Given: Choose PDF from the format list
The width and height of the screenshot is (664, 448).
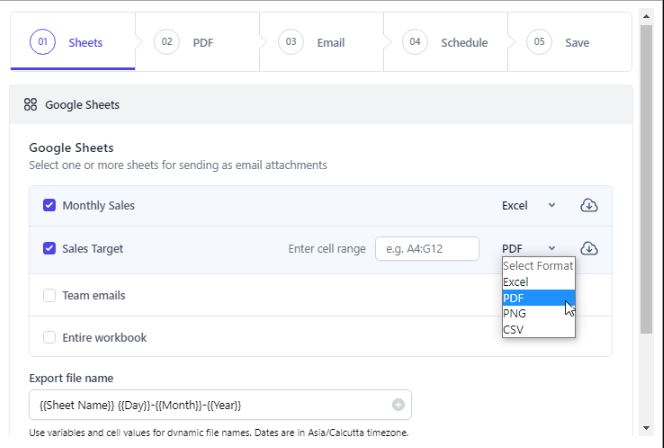Looking at the screenshot, I should [x=538, y=298].
